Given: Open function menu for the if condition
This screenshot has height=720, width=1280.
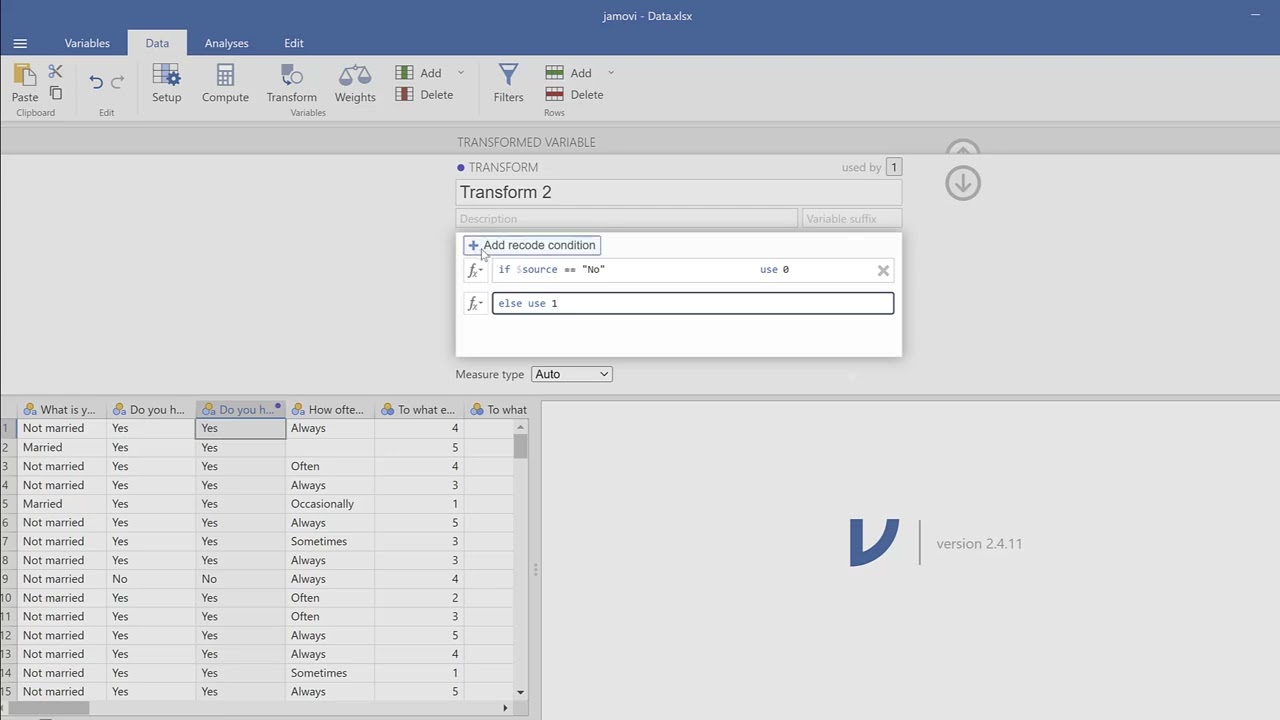Looking at the screenshot, I should 475,270.
